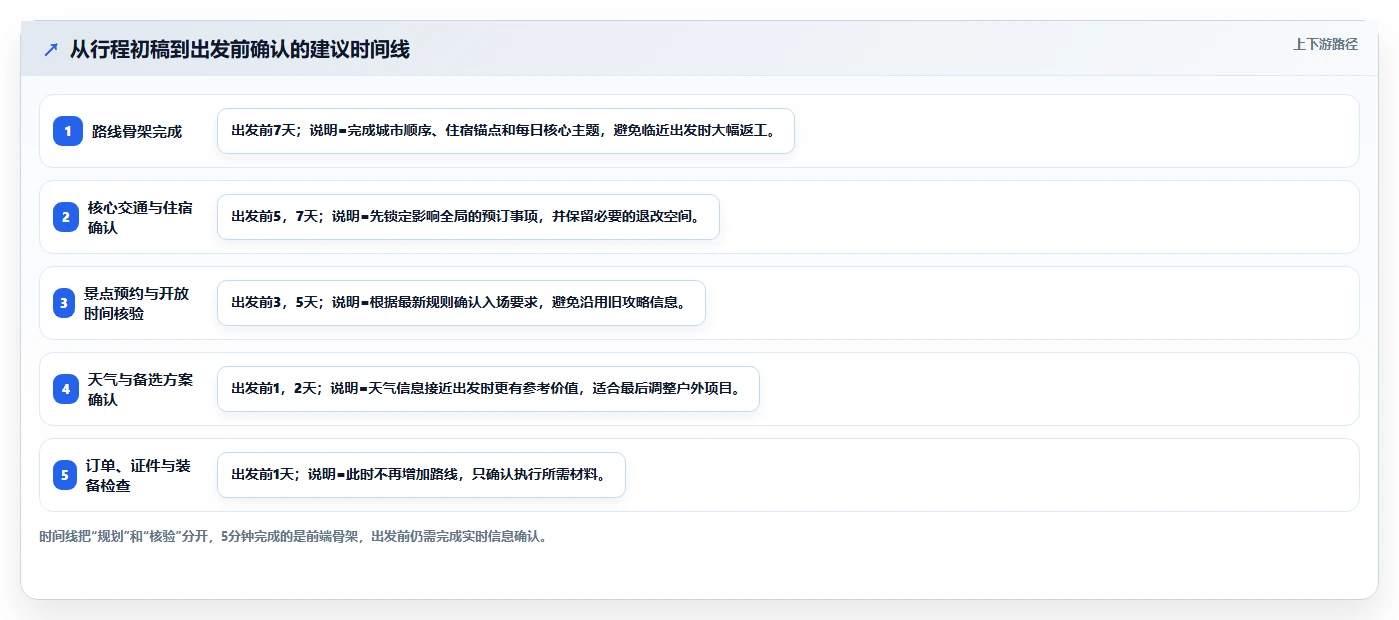This screenshot has width=1399, height=620.
Task: Click the title 从行程初稿到出发前确认的建议时间线
Action: click(x=240, y=50)
